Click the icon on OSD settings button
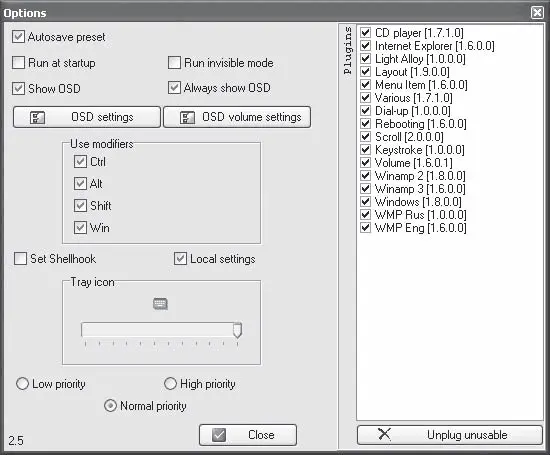 [x=37, y=118]
